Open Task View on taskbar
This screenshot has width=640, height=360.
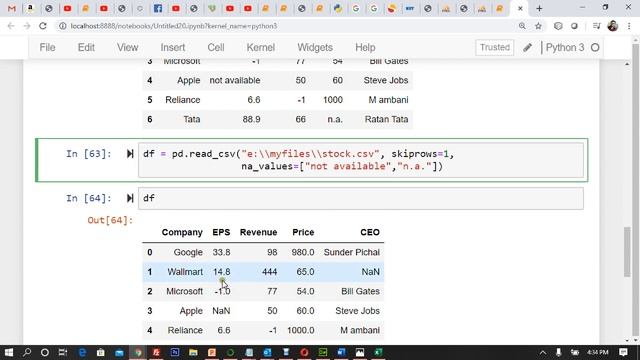coord(63,352)
